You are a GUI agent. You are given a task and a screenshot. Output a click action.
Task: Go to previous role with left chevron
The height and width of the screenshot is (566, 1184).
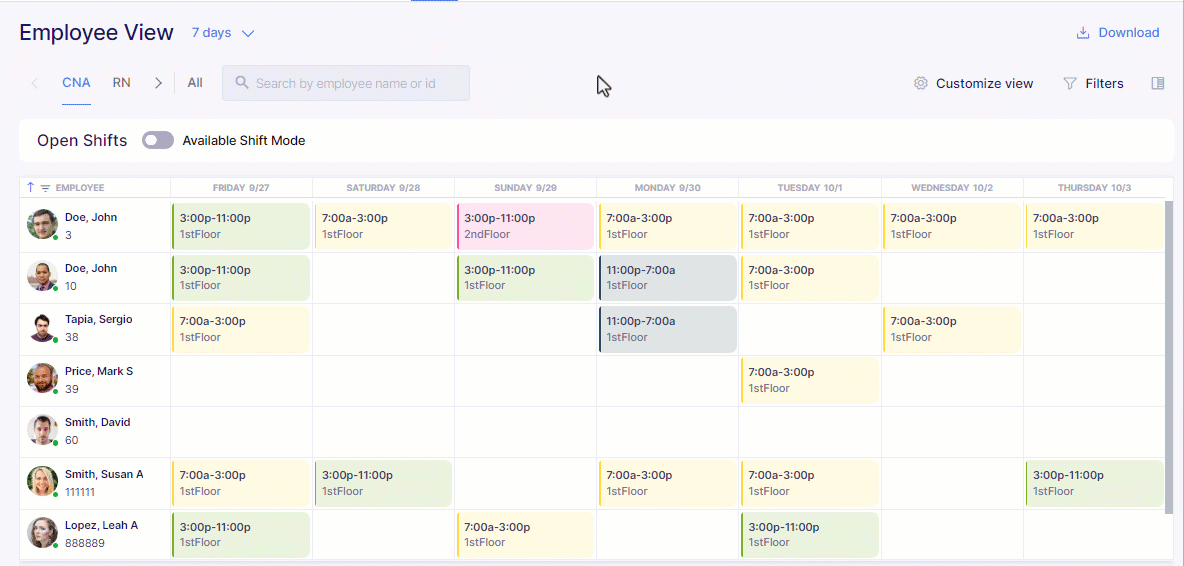[x=35, y=83]
